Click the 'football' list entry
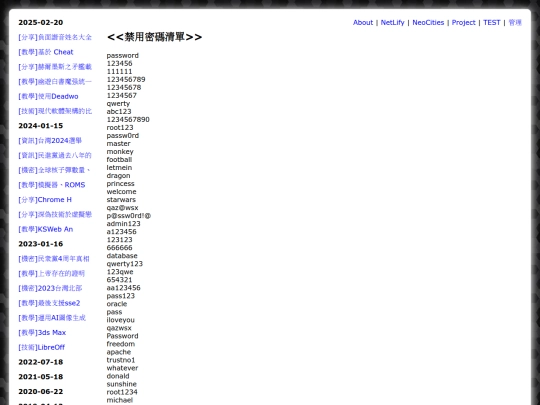This screenshot has width=540, height=405. tap(119, 159)
